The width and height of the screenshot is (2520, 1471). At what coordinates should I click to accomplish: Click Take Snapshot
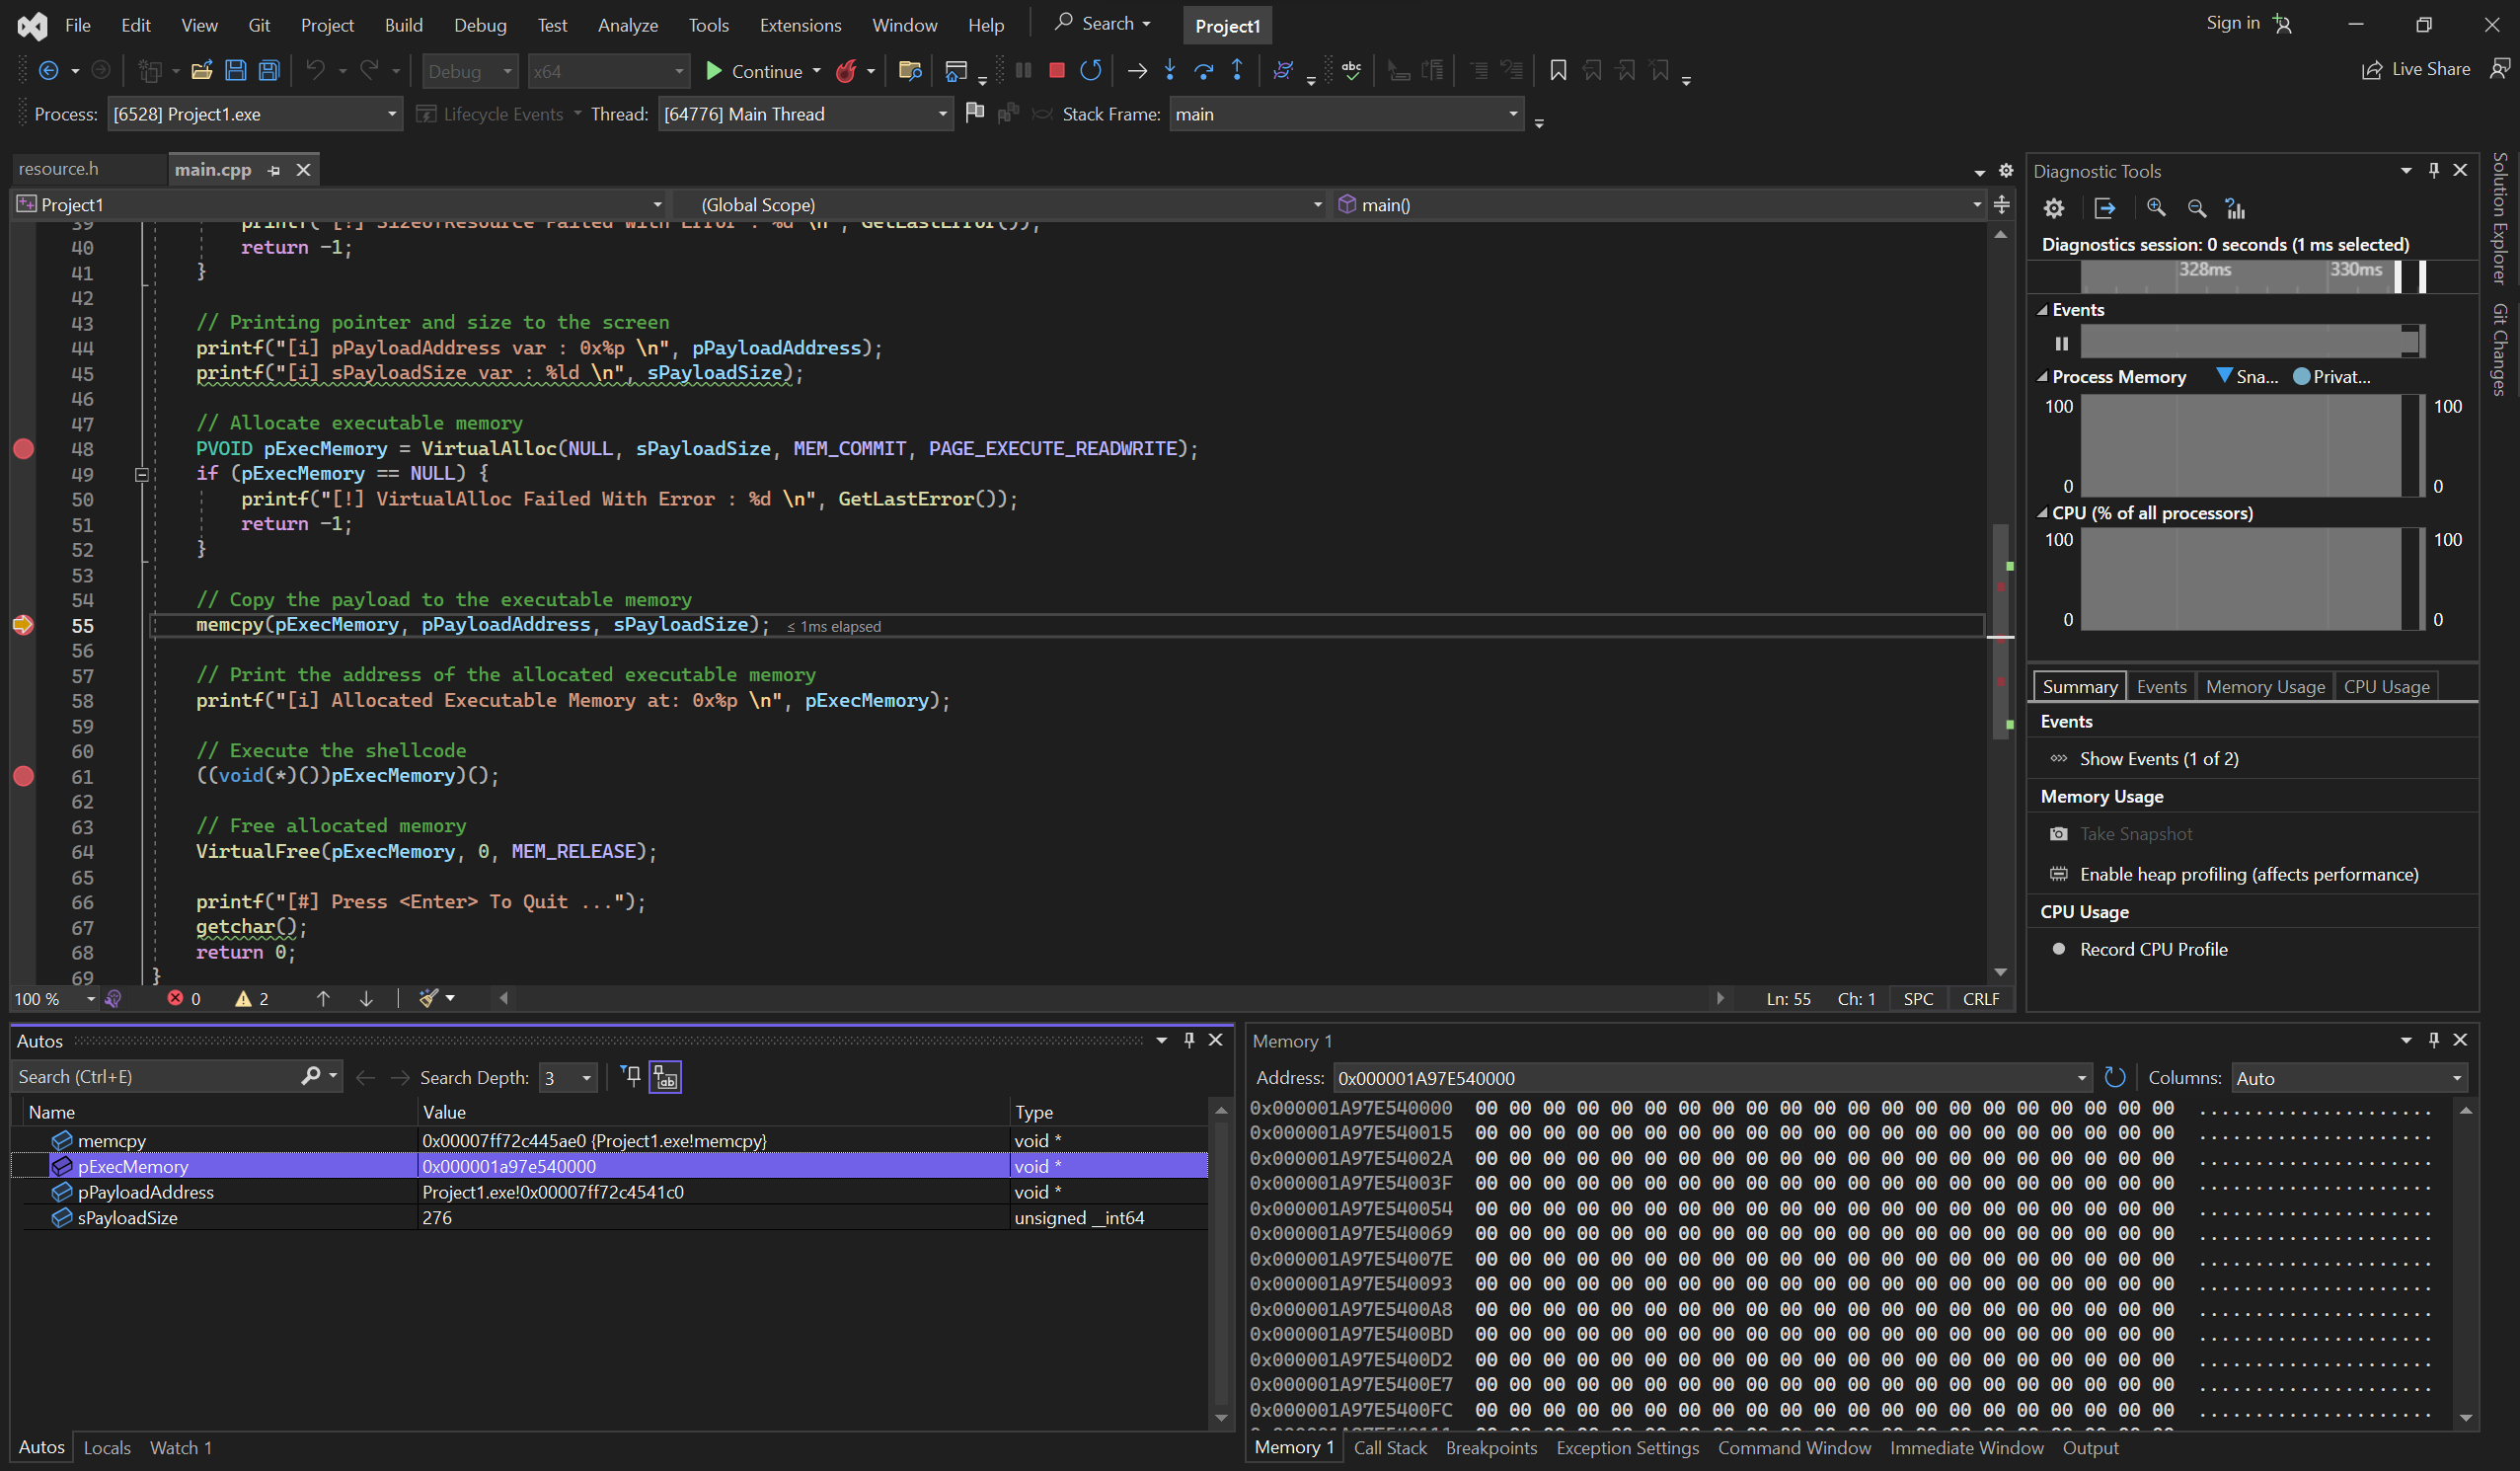(x=2136, y=833)
